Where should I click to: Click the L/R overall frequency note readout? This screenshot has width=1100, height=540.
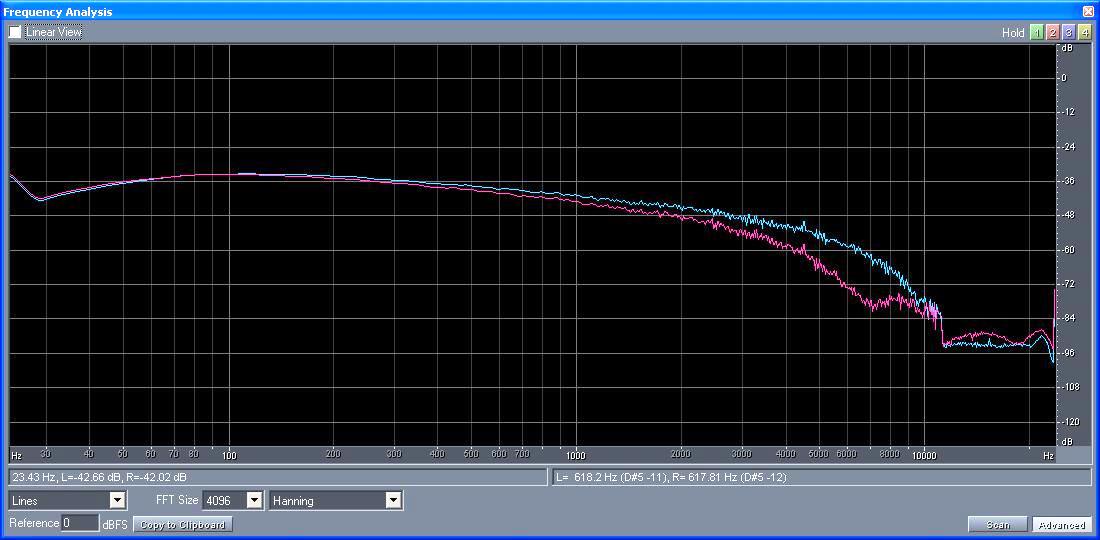821,477
